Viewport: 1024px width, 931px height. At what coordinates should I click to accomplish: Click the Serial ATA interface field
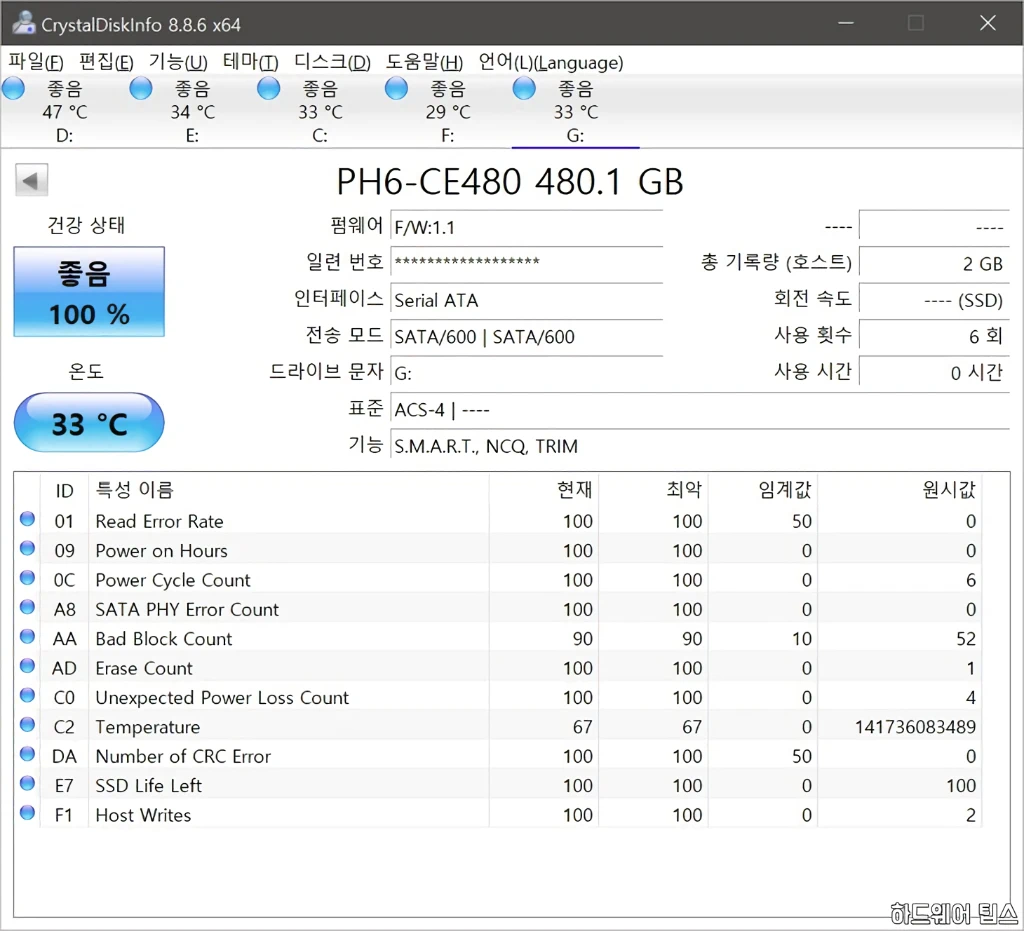[x=526, y=300]
